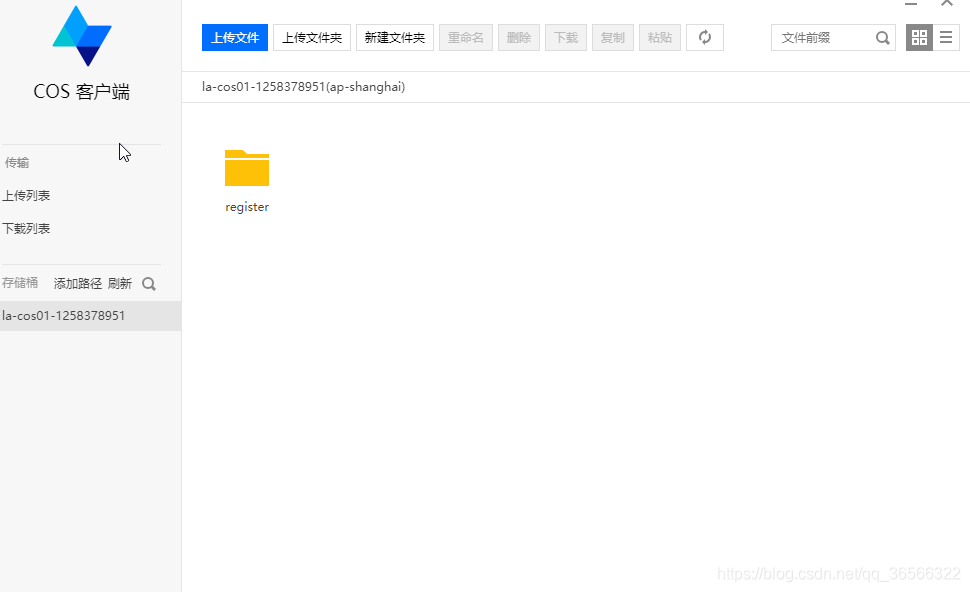
Task: Click the 复制 copy button
Action: click(x=612, y=38)
